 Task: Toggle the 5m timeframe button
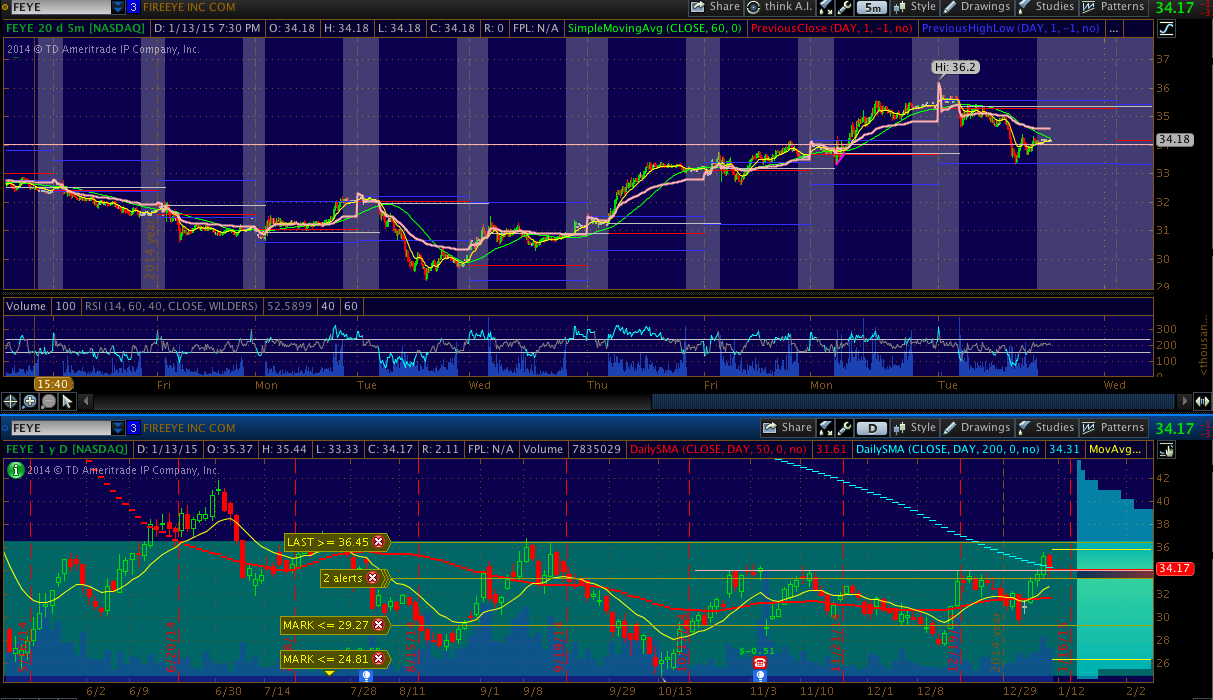[x=871, y=7]
